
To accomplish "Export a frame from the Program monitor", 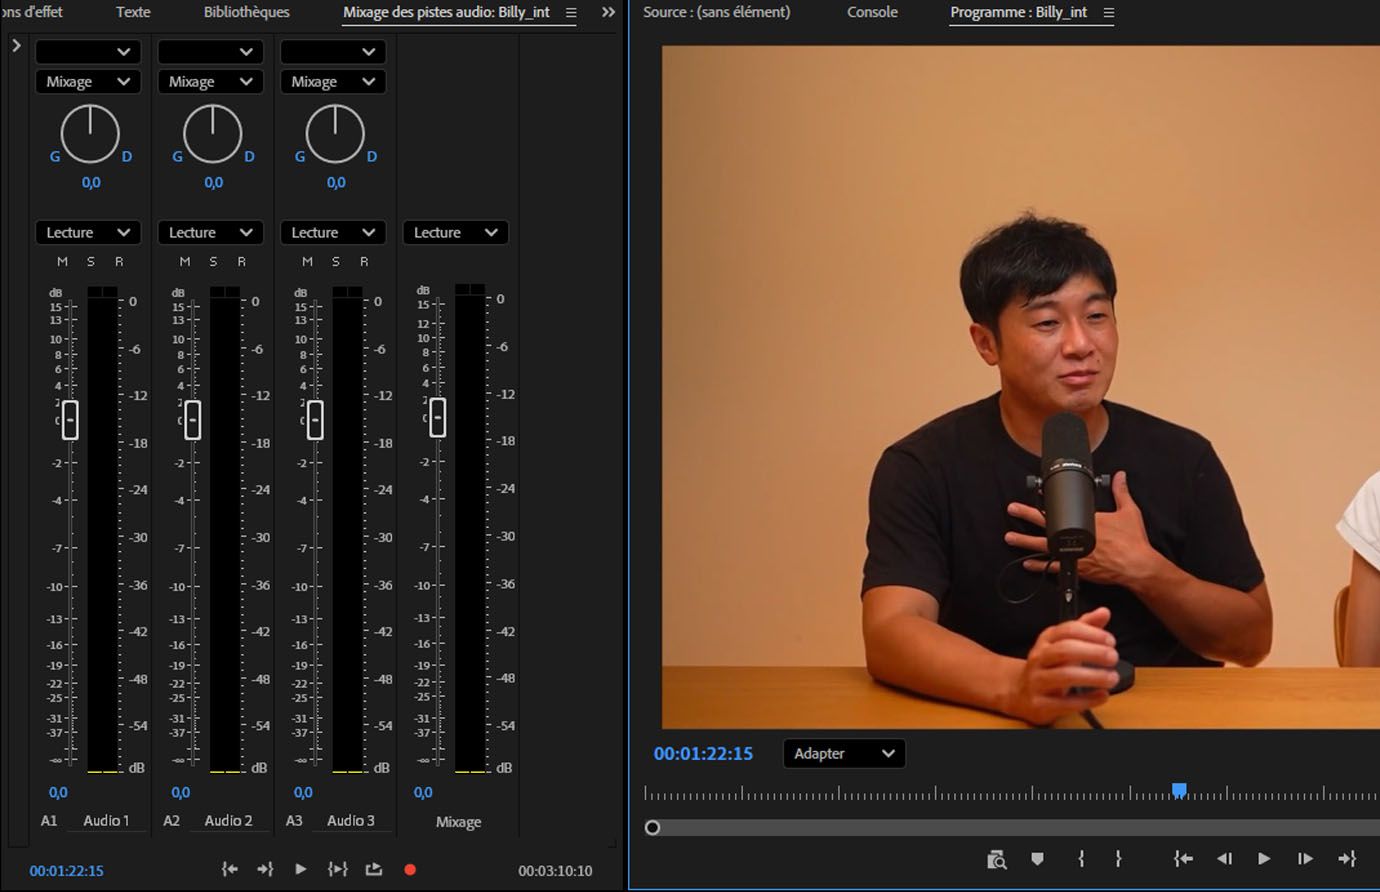I will 997,858.
